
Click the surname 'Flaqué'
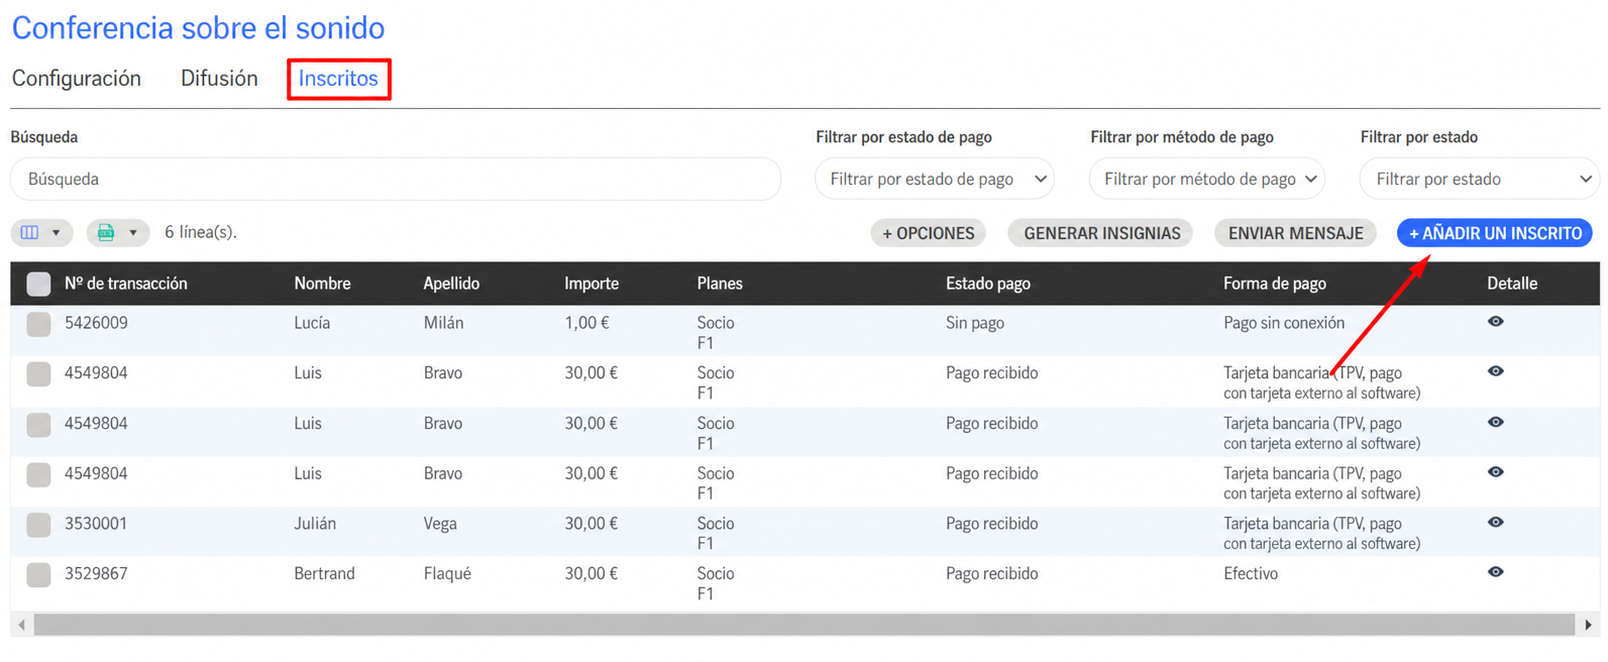pos(447,573)
